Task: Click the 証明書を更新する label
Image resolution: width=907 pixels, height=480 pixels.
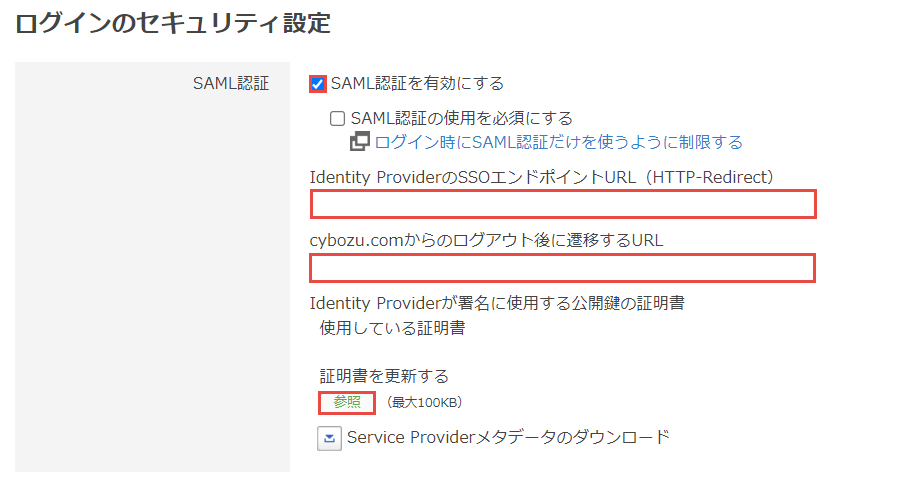Action: [x=384, y=376]
